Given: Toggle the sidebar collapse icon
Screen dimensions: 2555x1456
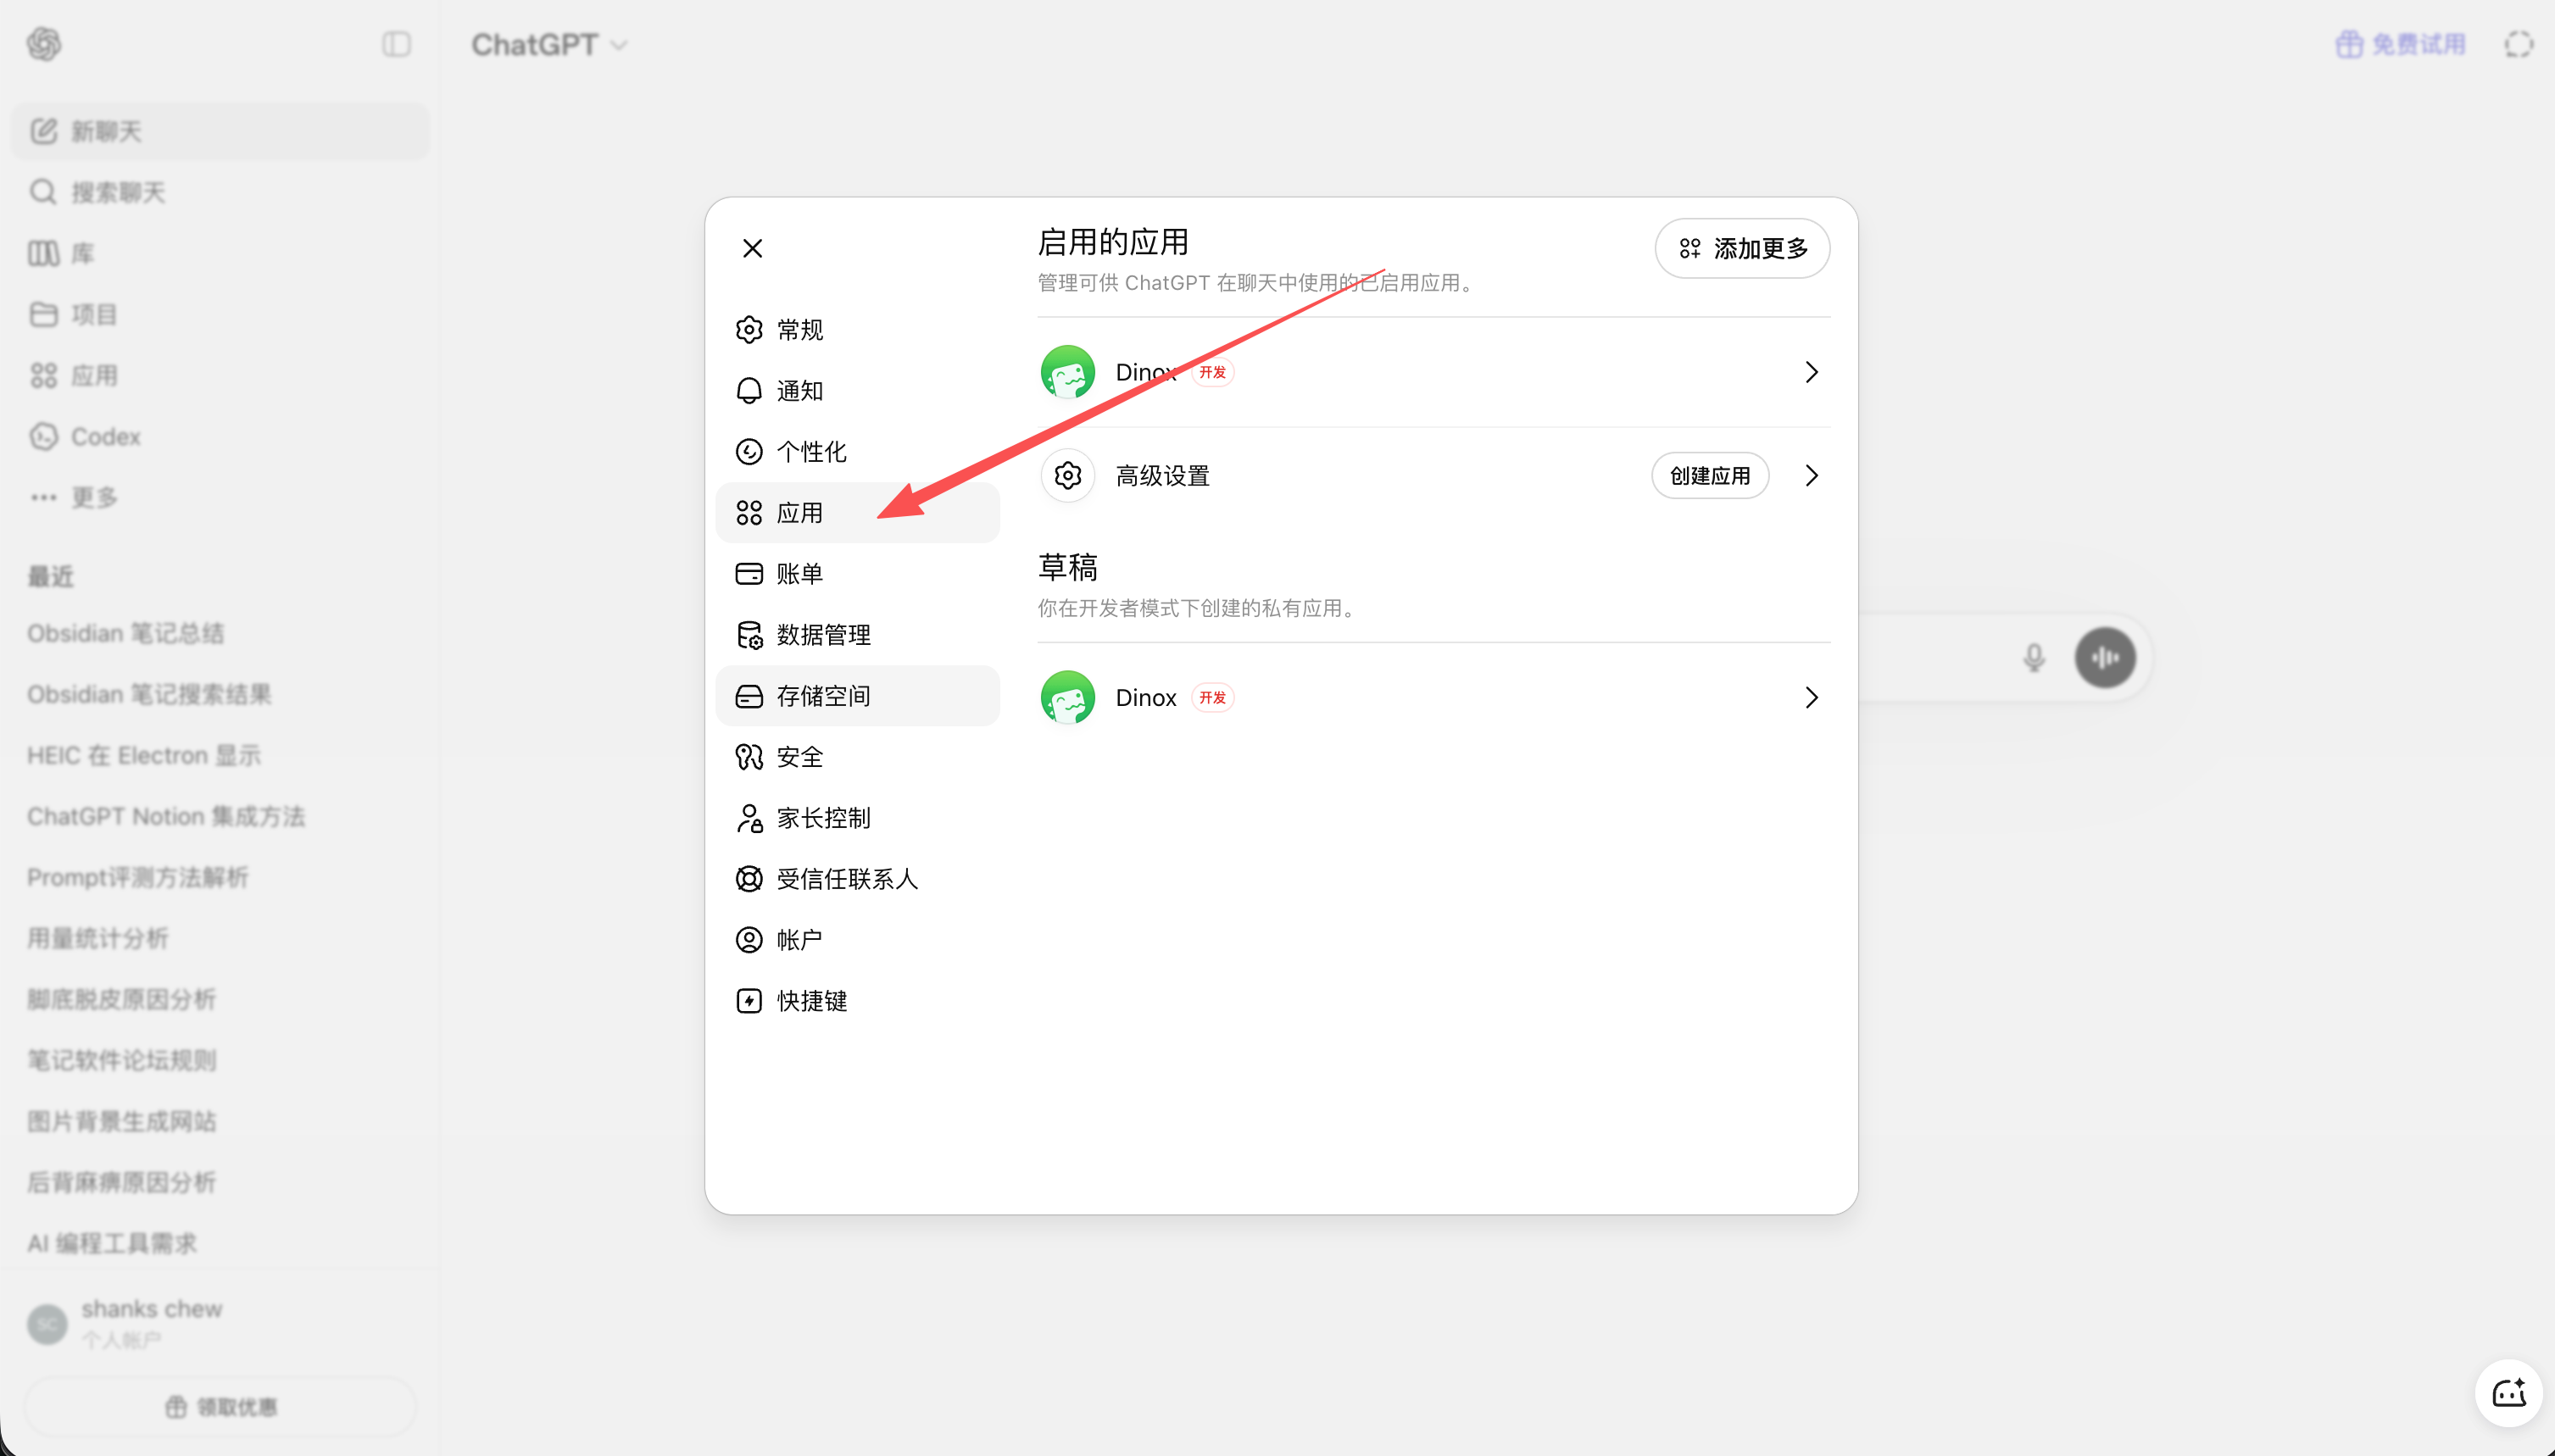Looking at the screenshot, I should point(396,44).
